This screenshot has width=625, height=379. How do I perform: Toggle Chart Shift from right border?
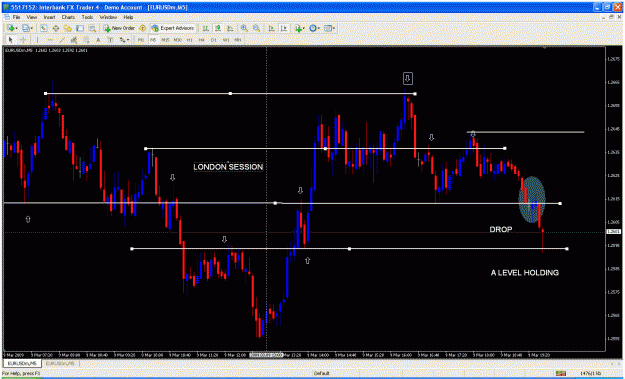(x=283, y=28)
